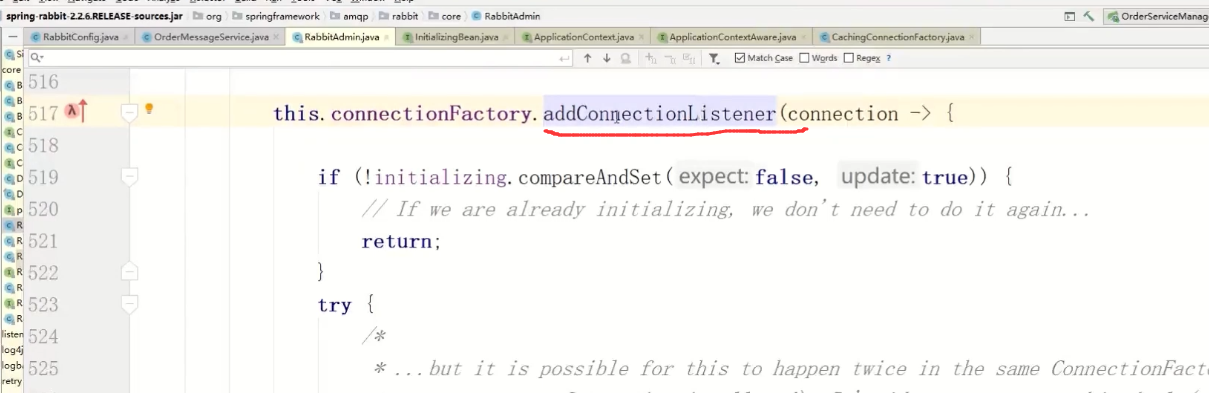This screenshot has width=1209, height=393.
Task: Select the core folder in project tree
Action: tap(11, 70)
